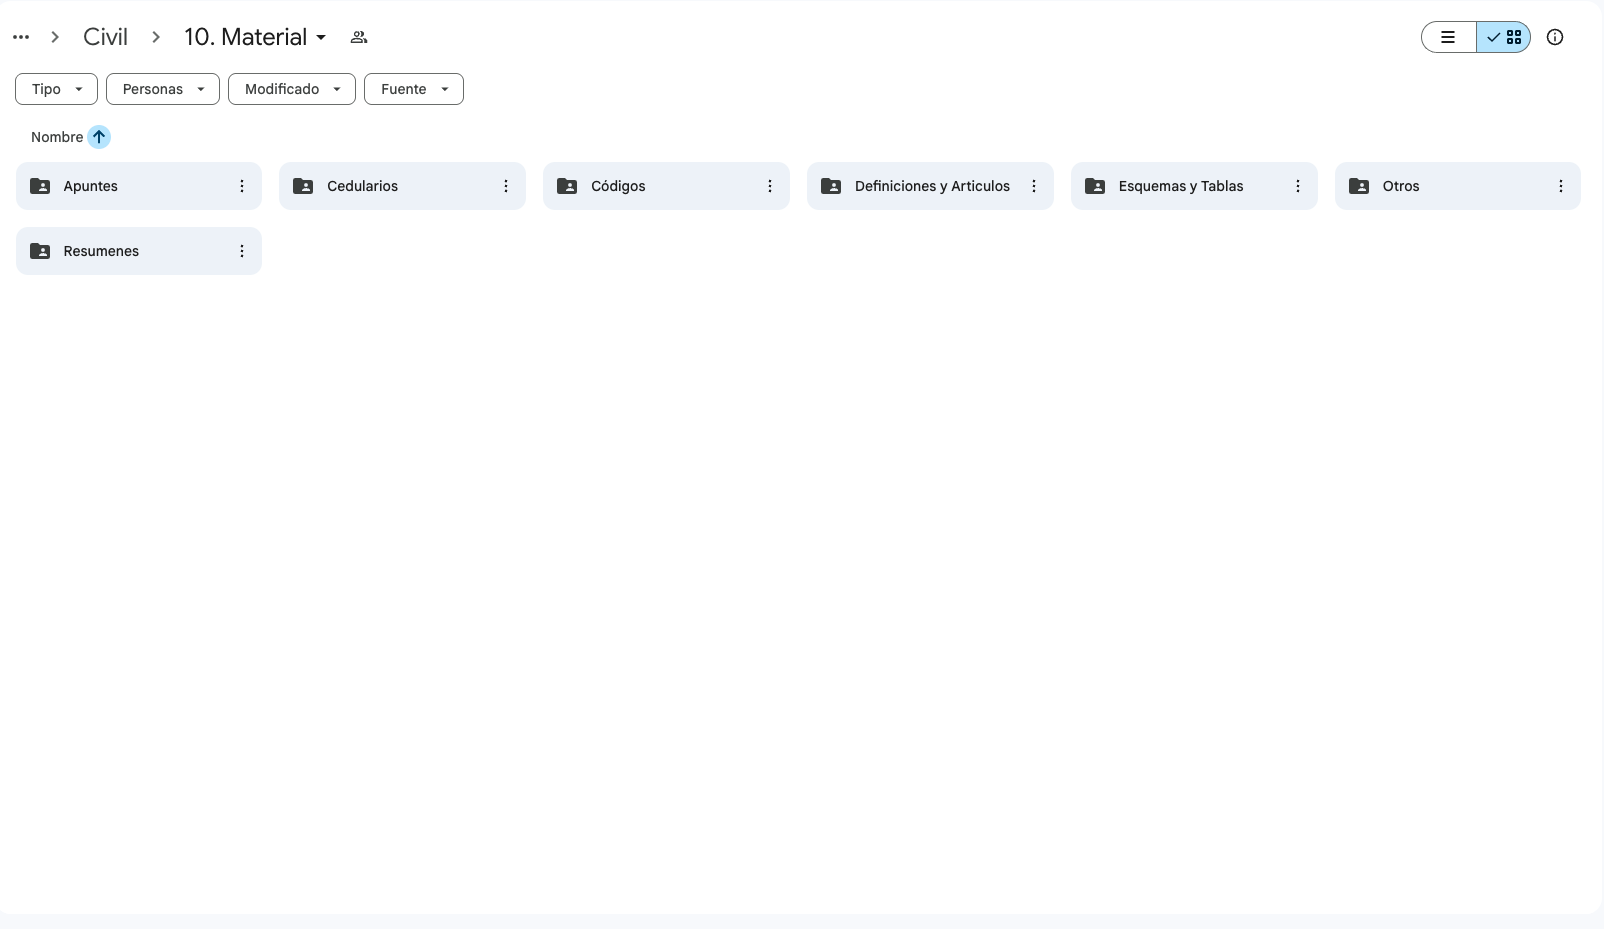Reverse sort direction with the arrow
Image resolution: width=1604 pixels, height=929 pixels.
[x=99, y=137]
